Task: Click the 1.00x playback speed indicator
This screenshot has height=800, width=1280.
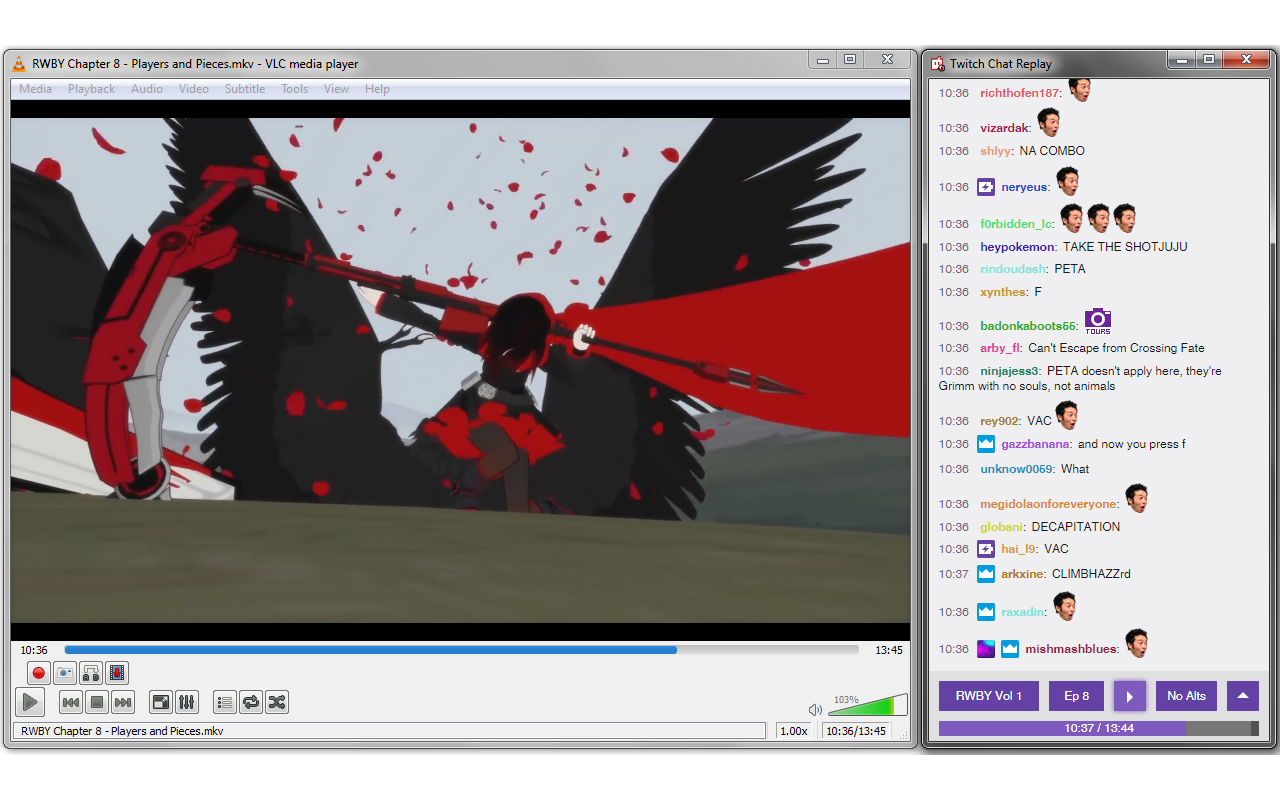Action: [794, 731]
